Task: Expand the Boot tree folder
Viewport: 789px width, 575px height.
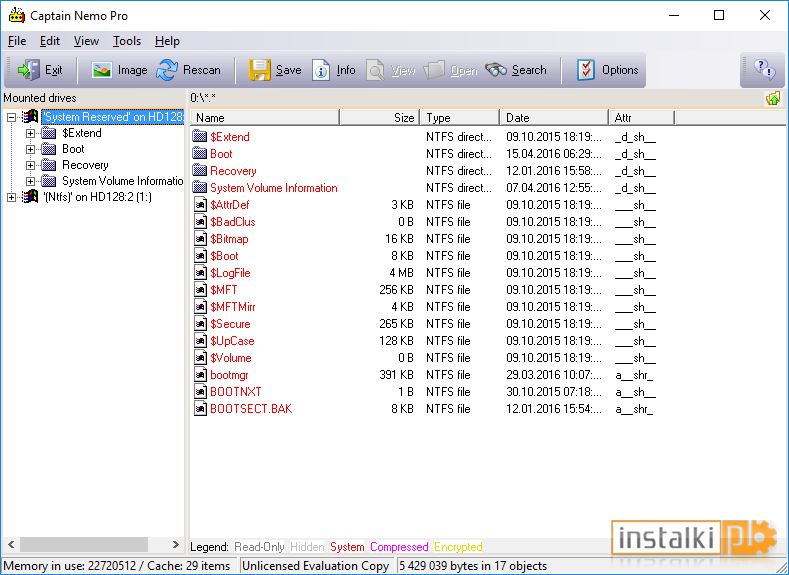Action: (x=31, y=149)
